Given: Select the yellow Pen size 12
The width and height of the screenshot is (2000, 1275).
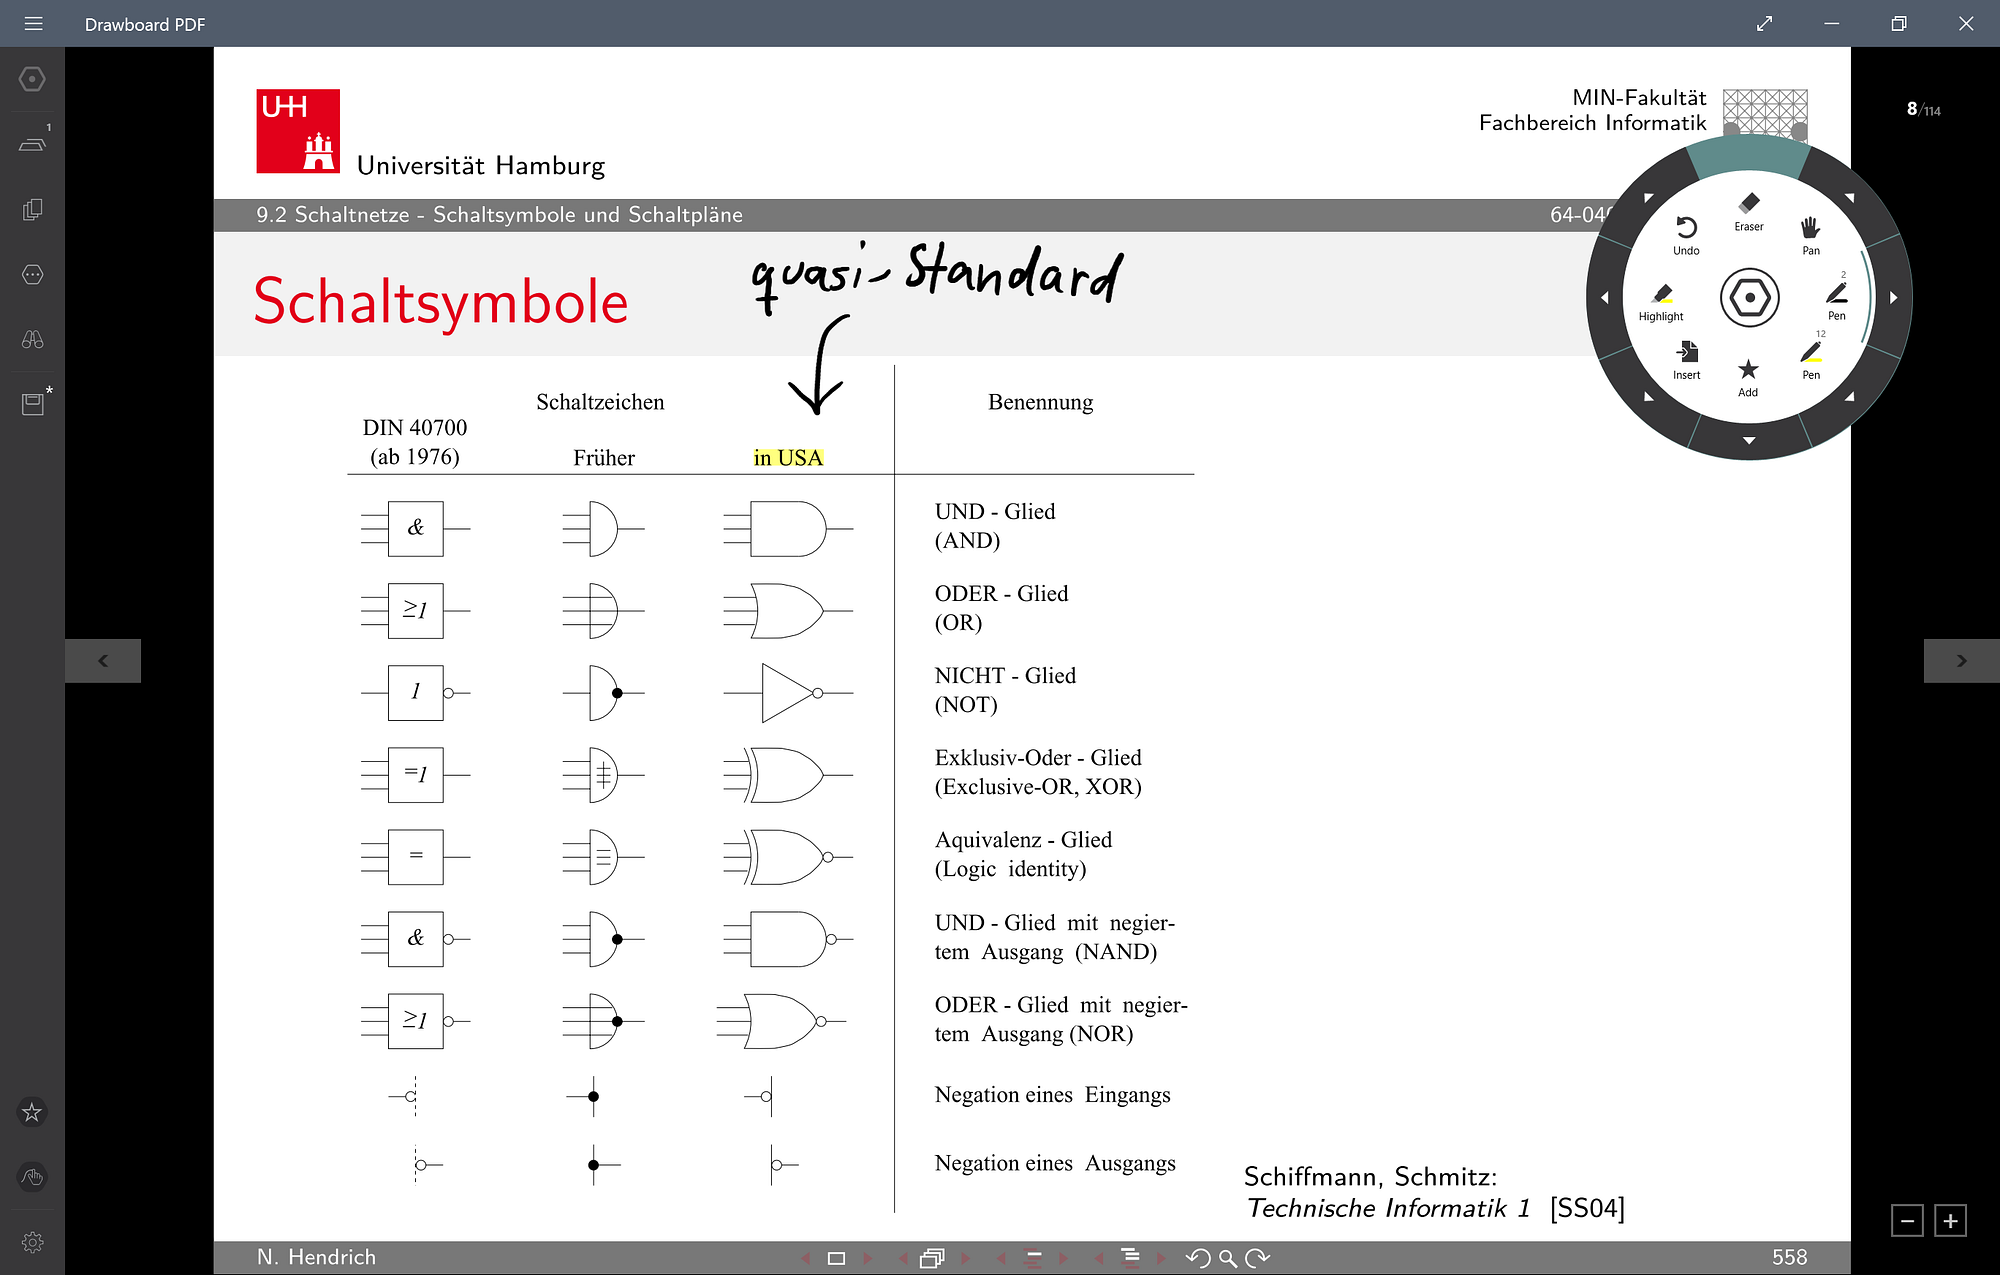Looking at the screenshot, I should [x=1811, y=359].
